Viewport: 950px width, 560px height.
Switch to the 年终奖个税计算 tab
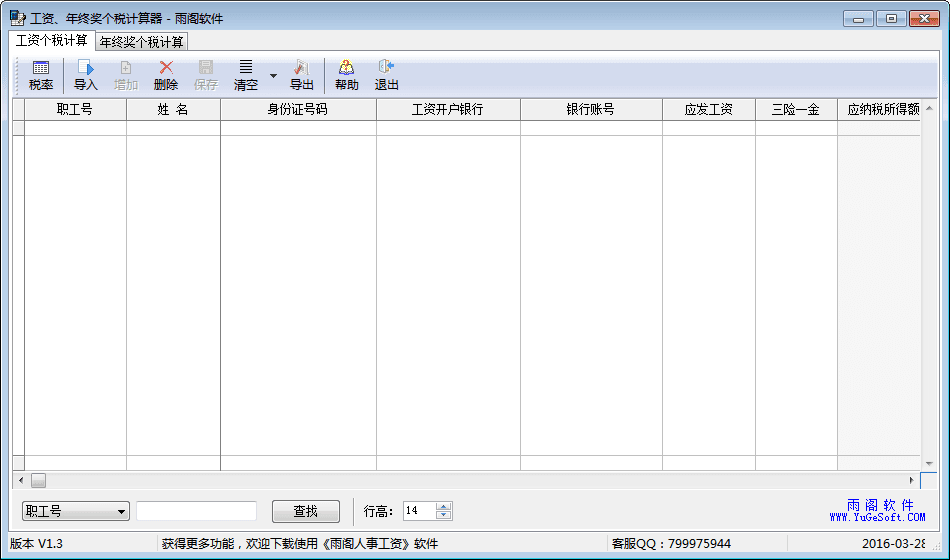[x=142, y=41]
